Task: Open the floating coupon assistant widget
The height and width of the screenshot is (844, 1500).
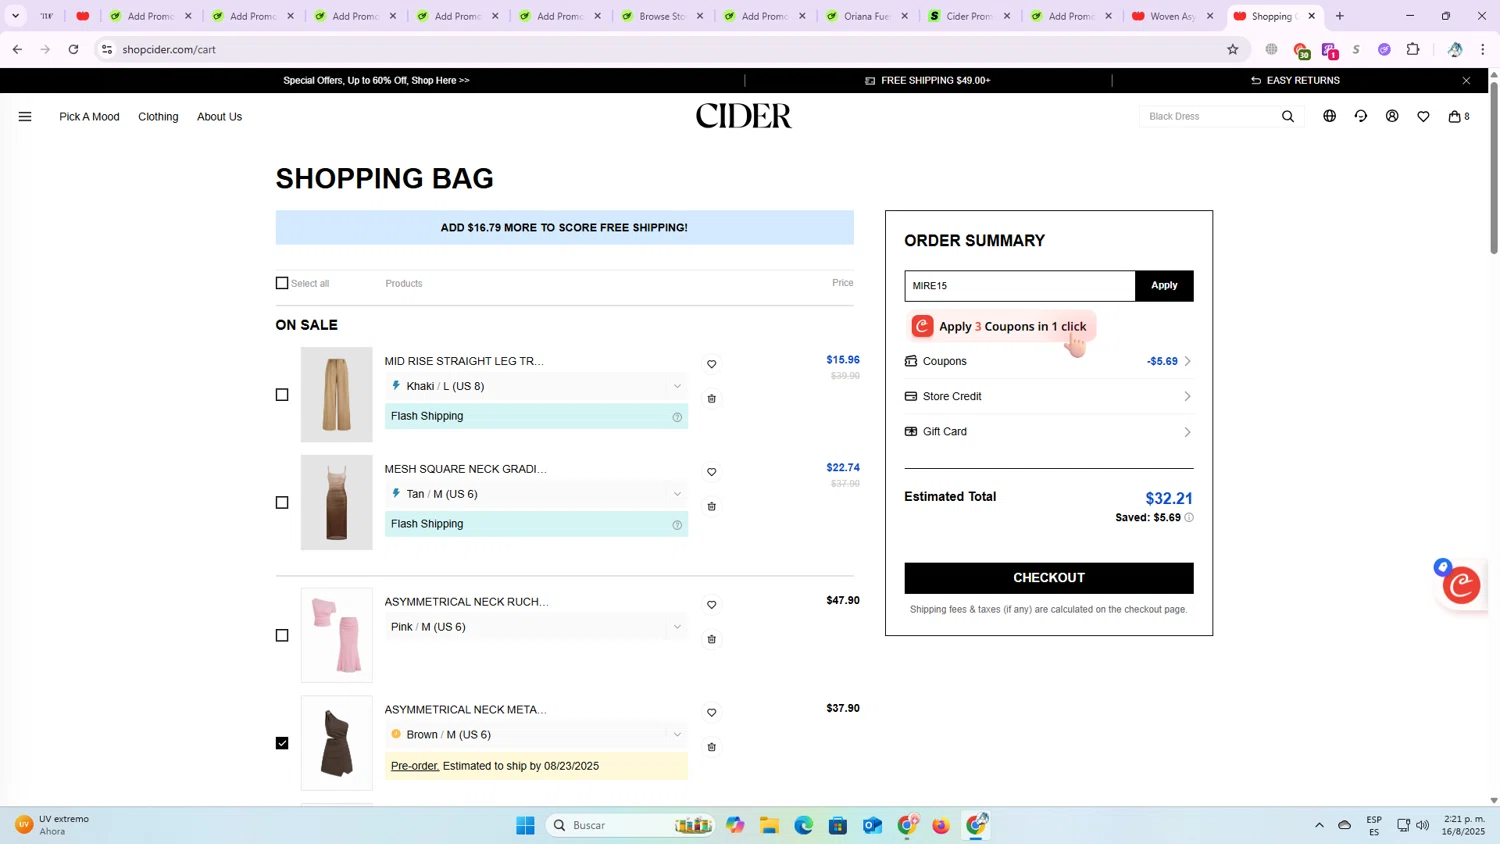Action: (x=1461, y=584)
